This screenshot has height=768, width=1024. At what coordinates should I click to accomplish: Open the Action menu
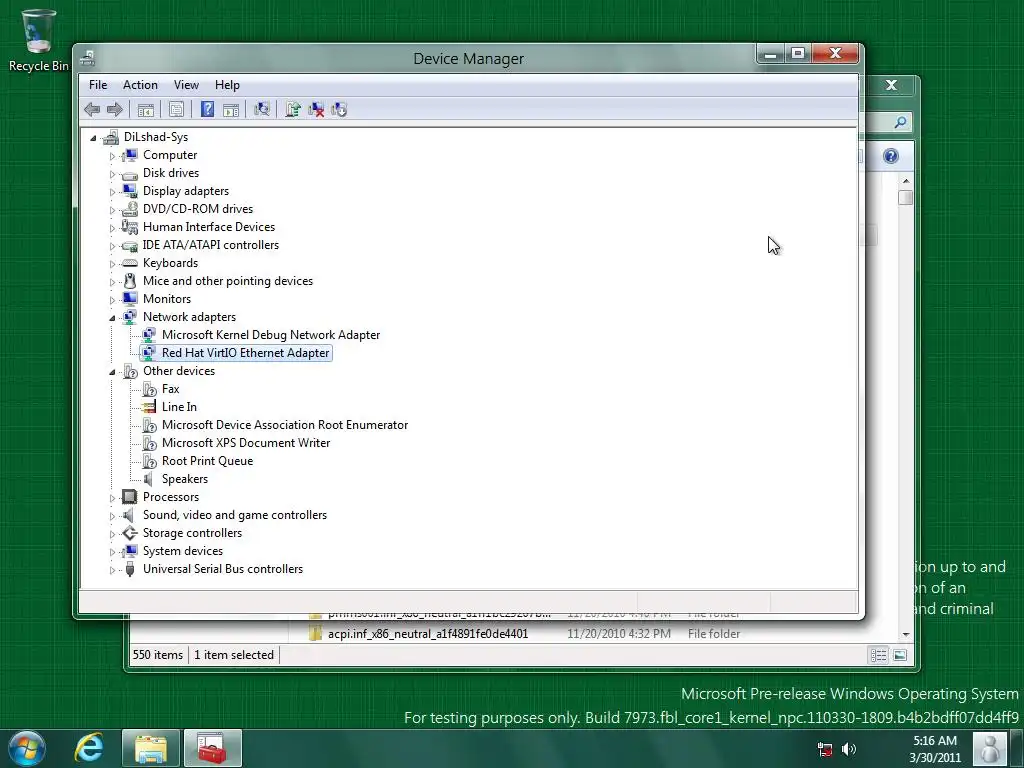pos(140,85)
